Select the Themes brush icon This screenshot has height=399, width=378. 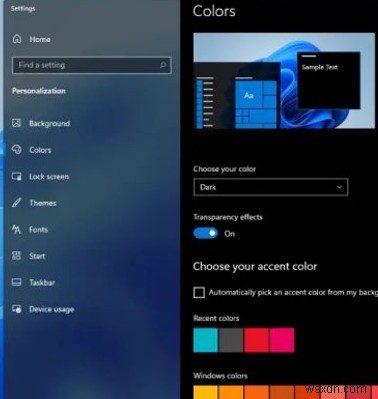[x=17, y=203]
